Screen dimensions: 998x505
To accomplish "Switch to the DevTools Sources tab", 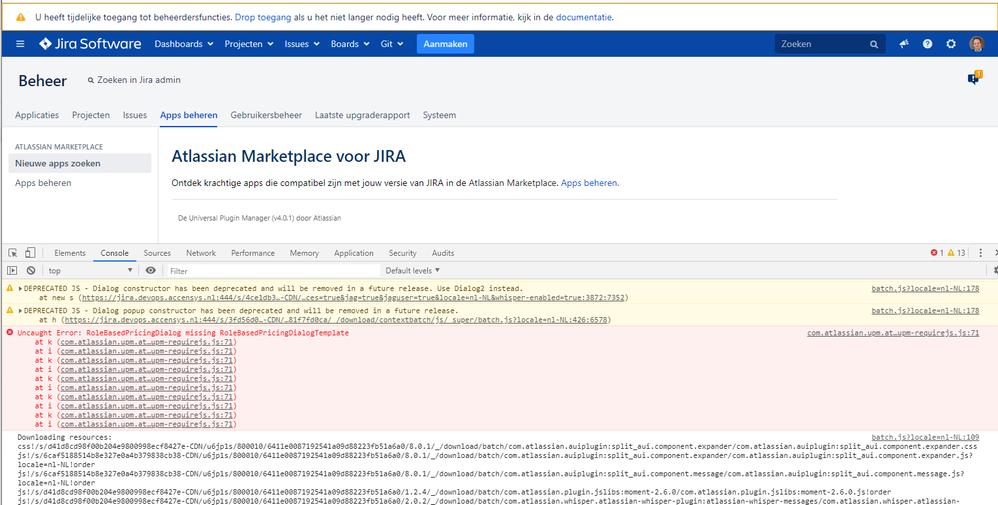I will click(x=157, y=253).
